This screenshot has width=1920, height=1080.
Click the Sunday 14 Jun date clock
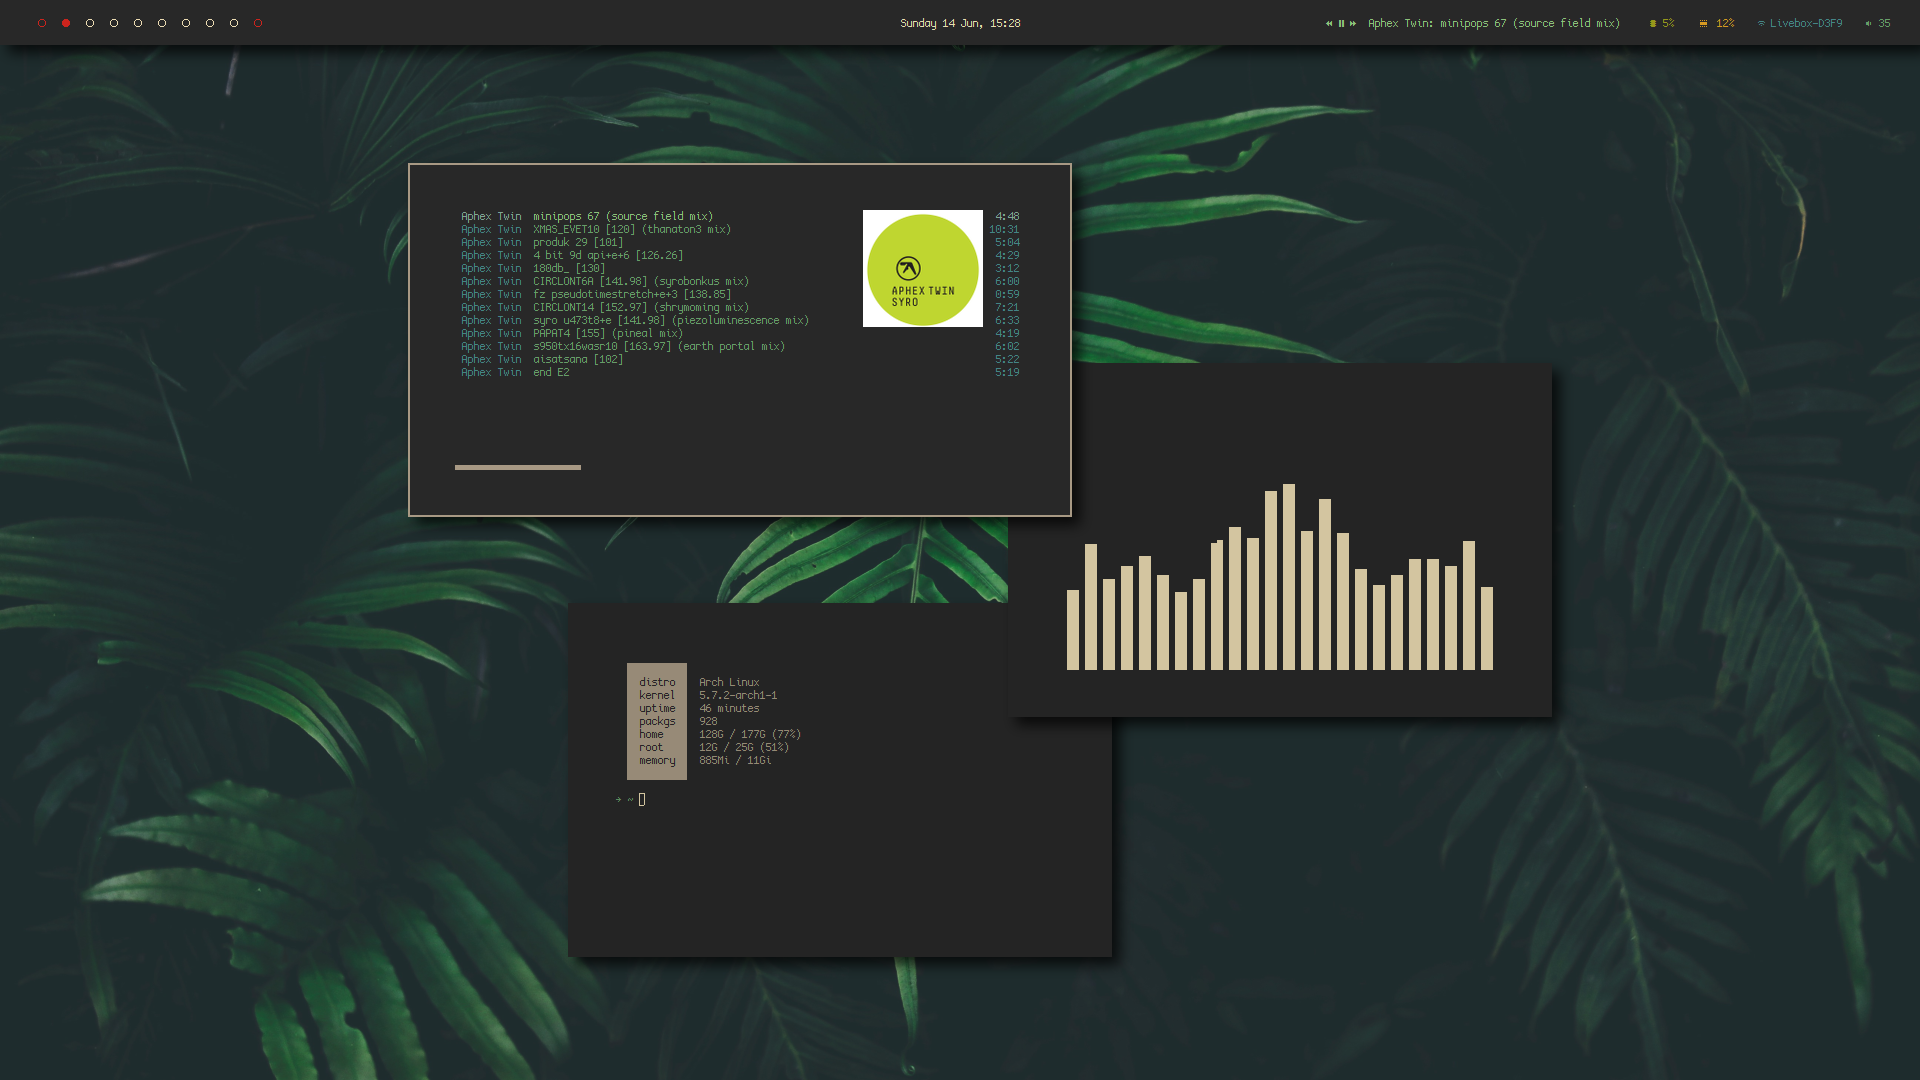[960, 23]
